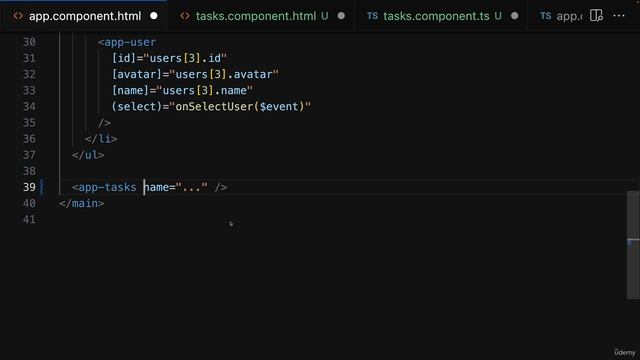This screenshot has width=640, height=360.
Task: Open the editor More Actions ellipsis menu
Action: [x=619, y=16]
